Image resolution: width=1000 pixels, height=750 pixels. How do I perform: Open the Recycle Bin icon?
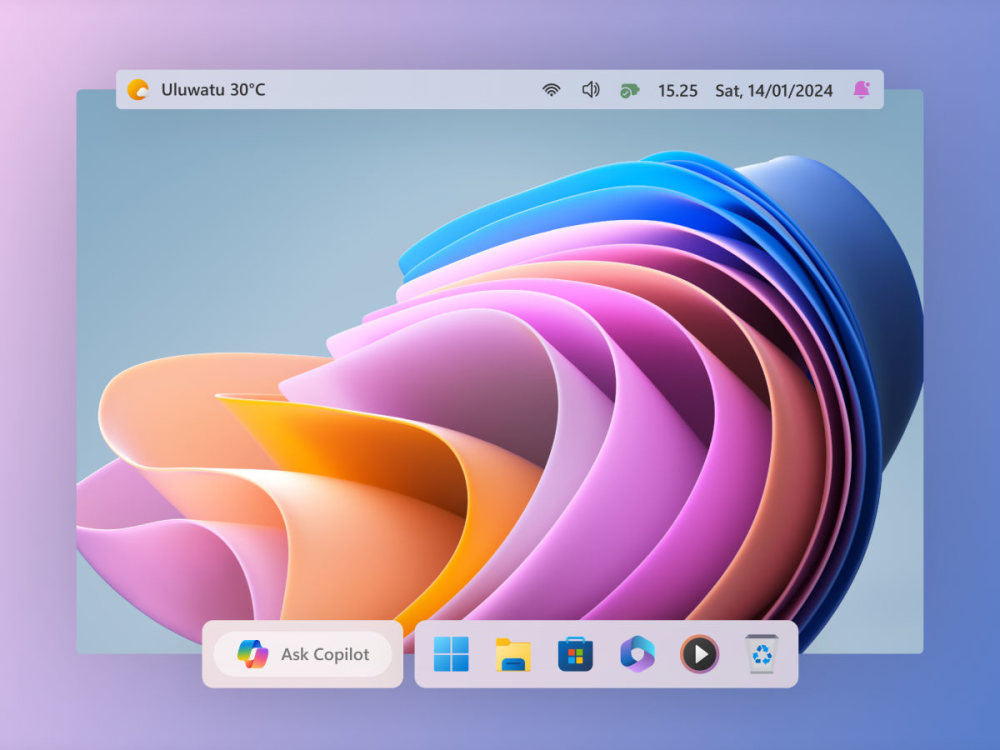pyautogui.click(x=761, y=654)
